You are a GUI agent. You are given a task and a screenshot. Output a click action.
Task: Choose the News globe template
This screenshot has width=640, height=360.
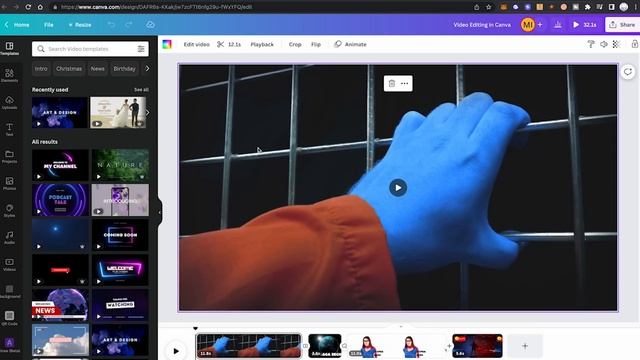[60, 304]
